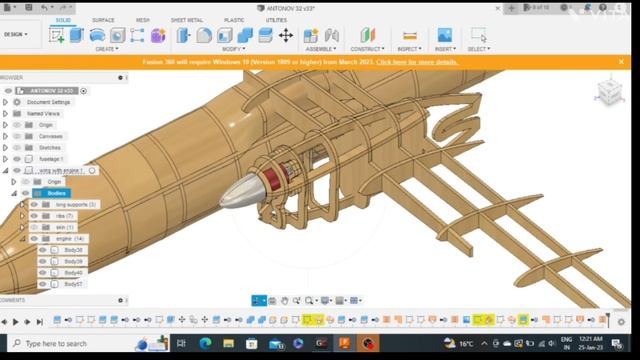Click the Pan hand tool
Image resolution: width=640 pixels, height=360 pixels.
284,301
